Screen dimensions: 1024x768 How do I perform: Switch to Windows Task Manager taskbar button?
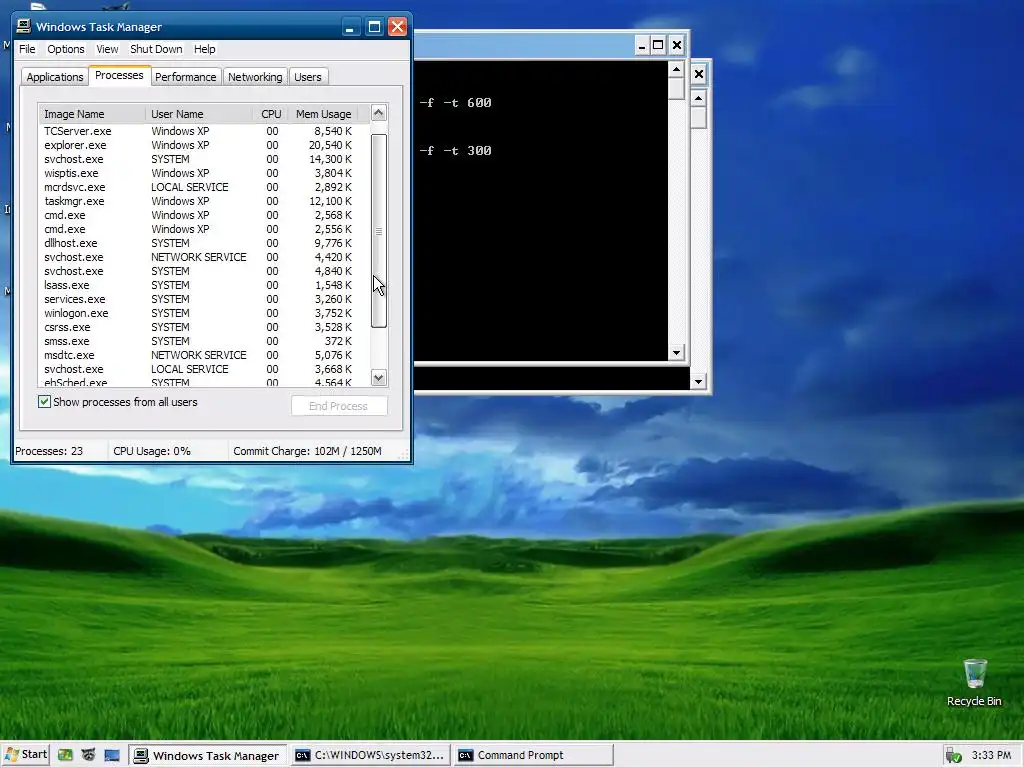pos(208,756)
